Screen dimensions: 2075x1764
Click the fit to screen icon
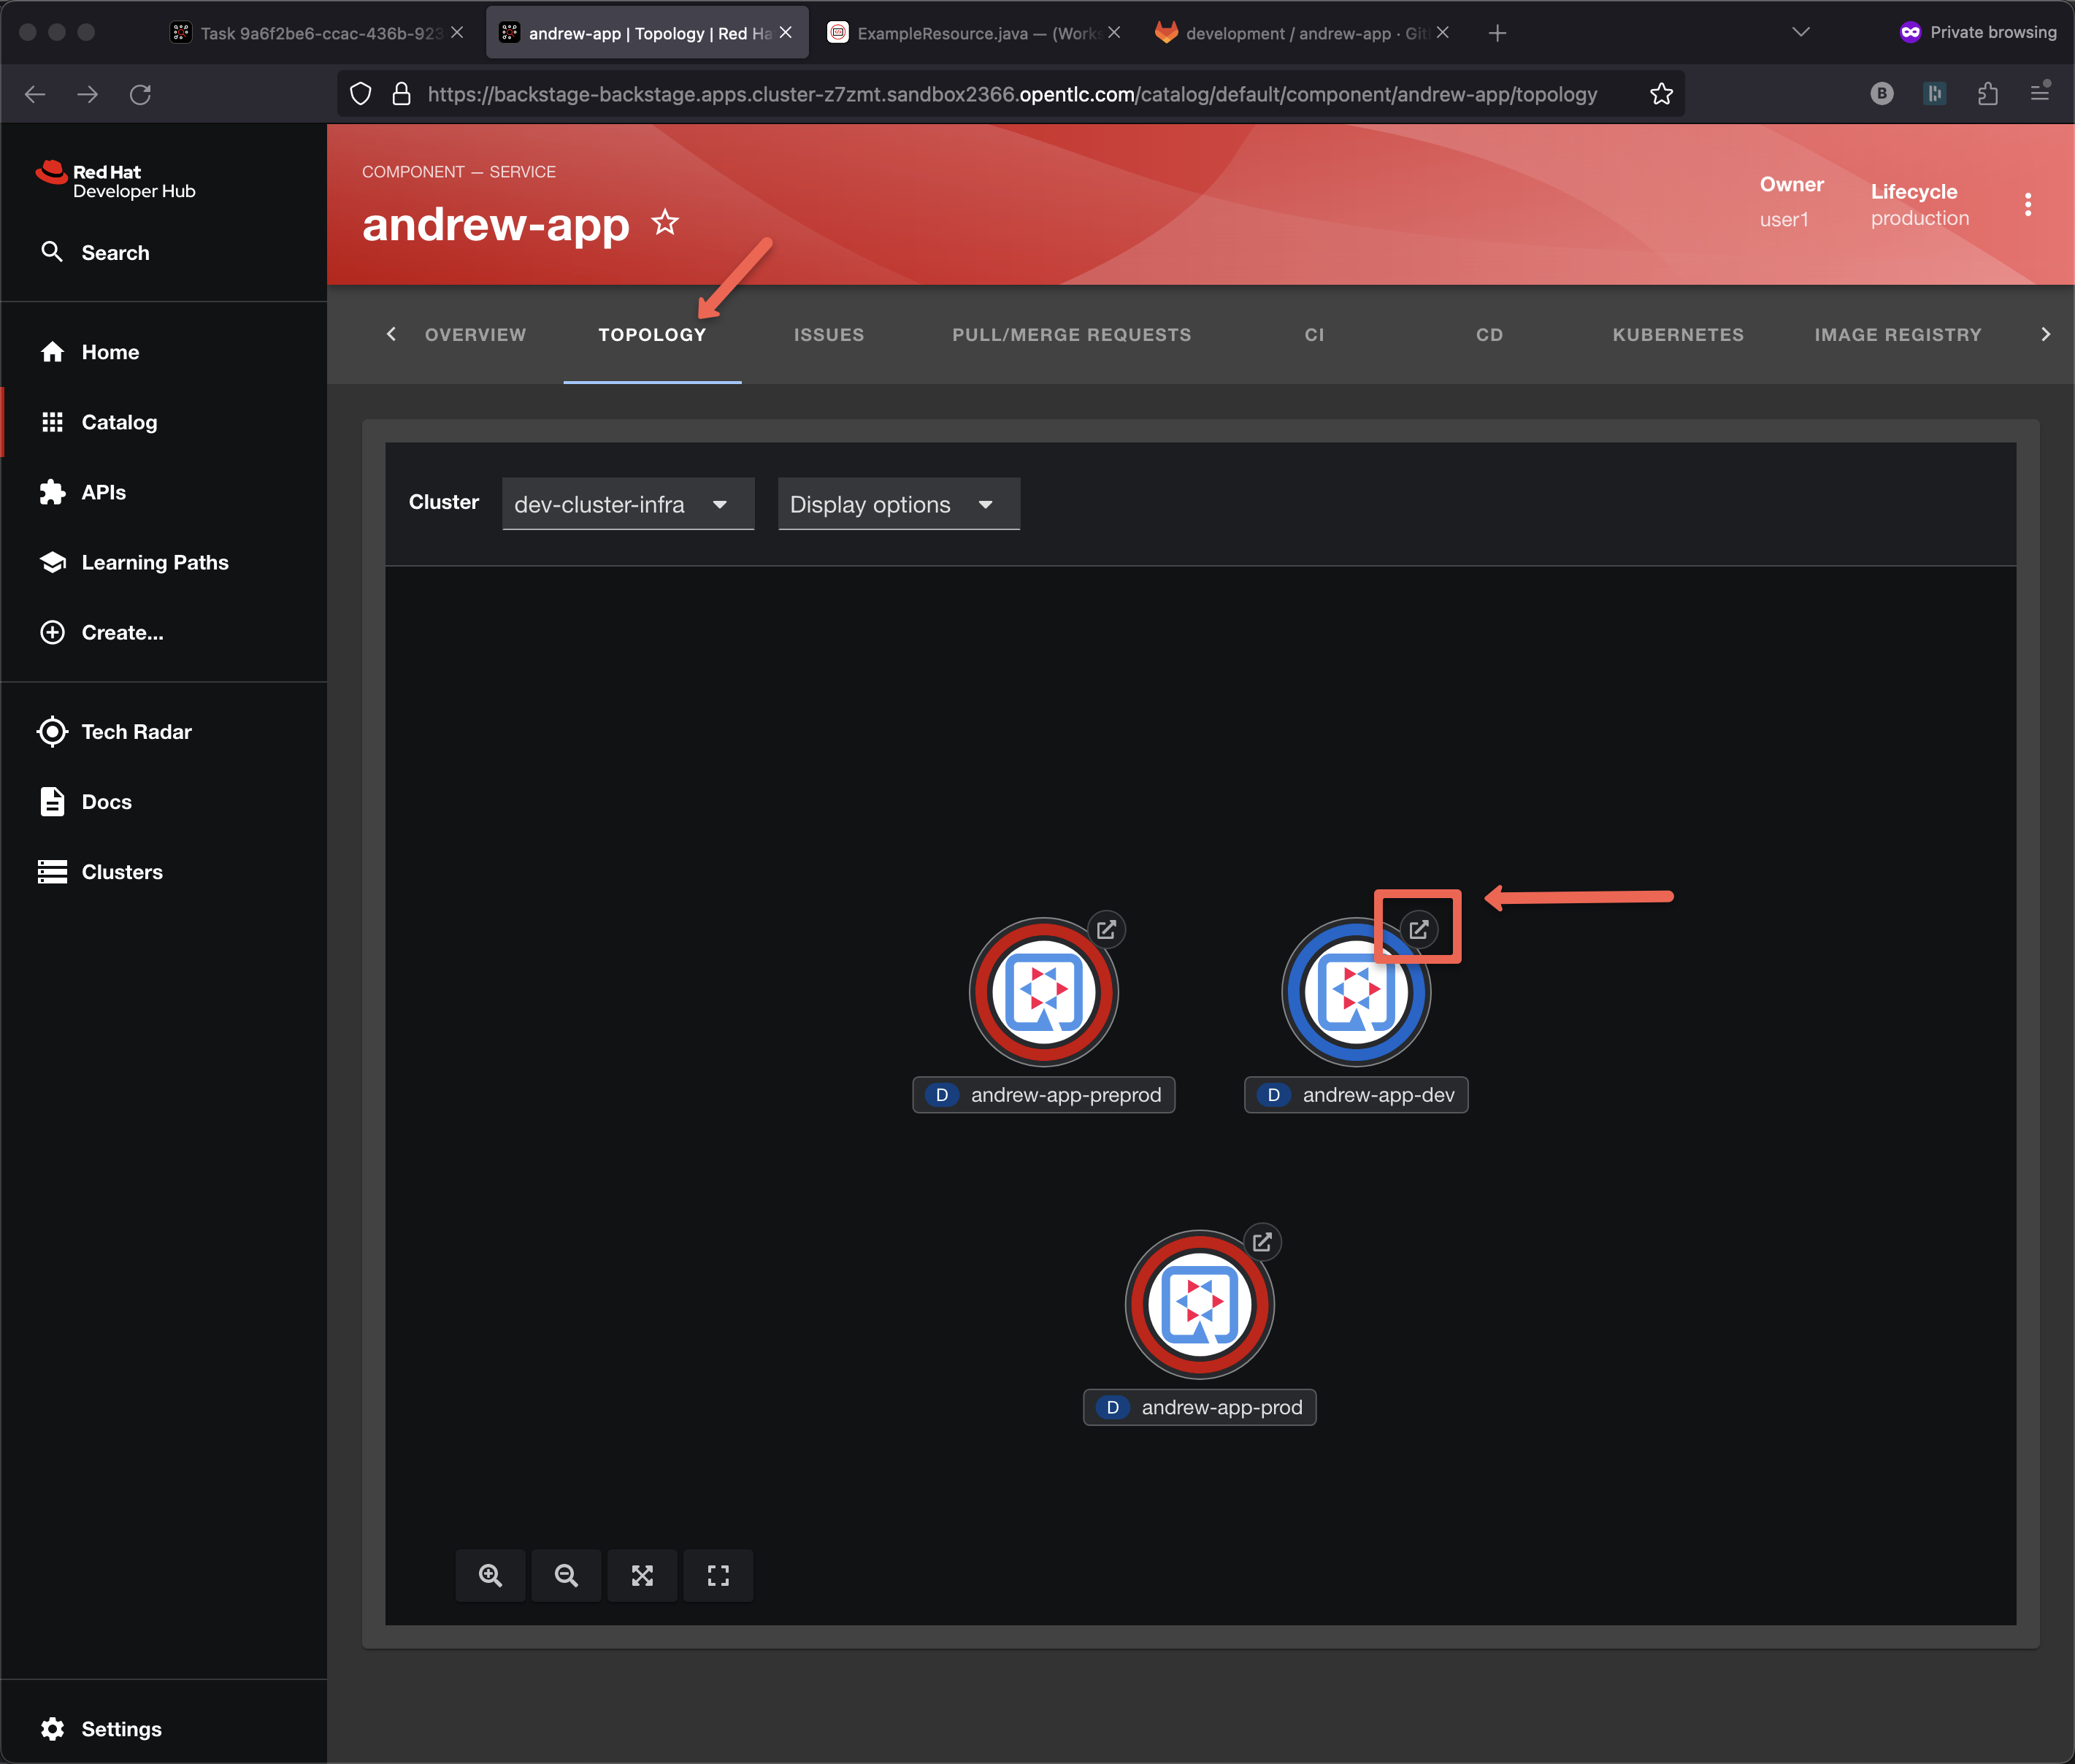point(642,1575)
